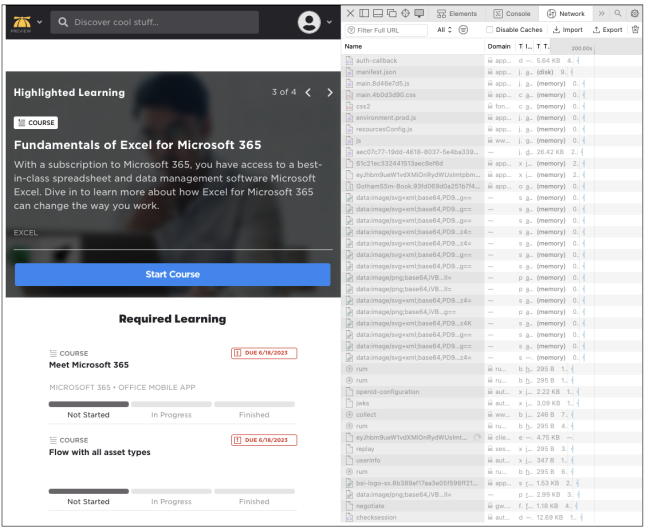
Task: Click the file icon of manifest.json row
Action: [349, 72]
